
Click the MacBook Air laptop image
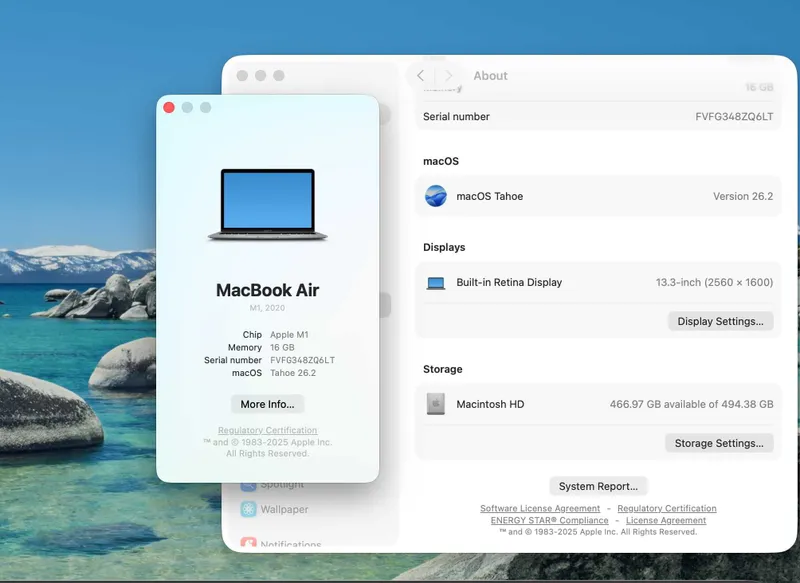[x=267, y=205]
